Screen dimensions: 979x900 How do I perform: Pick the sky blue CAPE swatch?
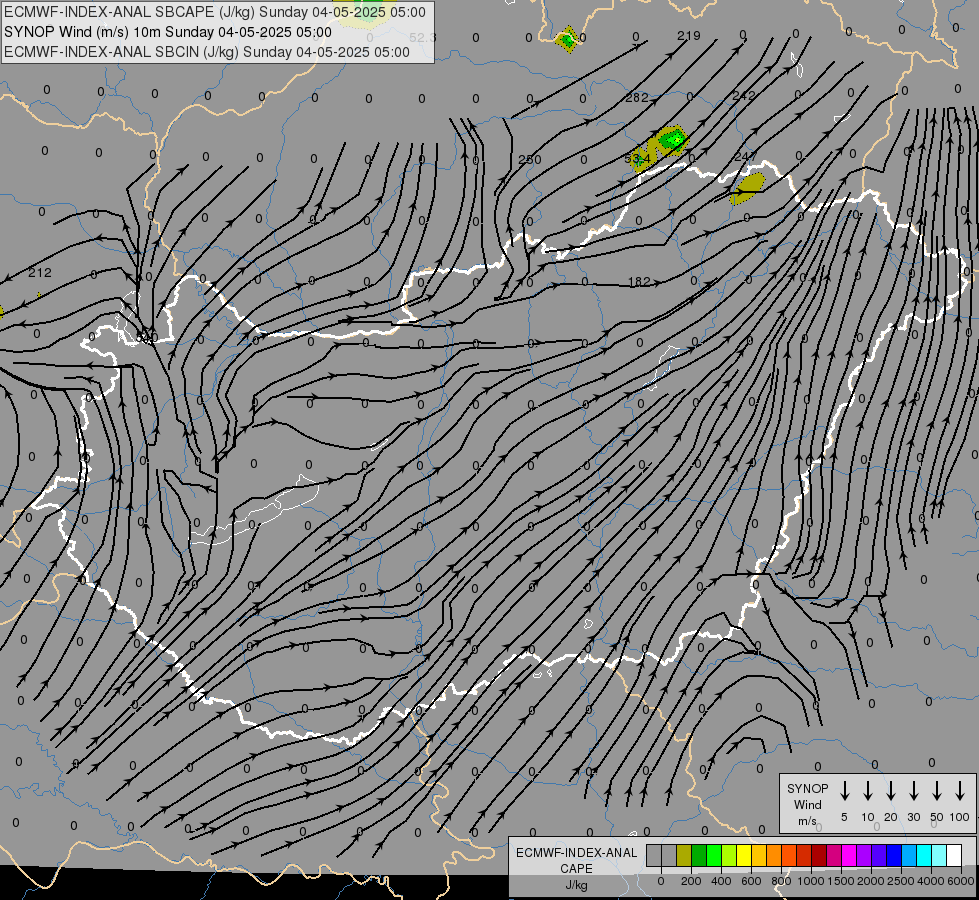[909, 855]
